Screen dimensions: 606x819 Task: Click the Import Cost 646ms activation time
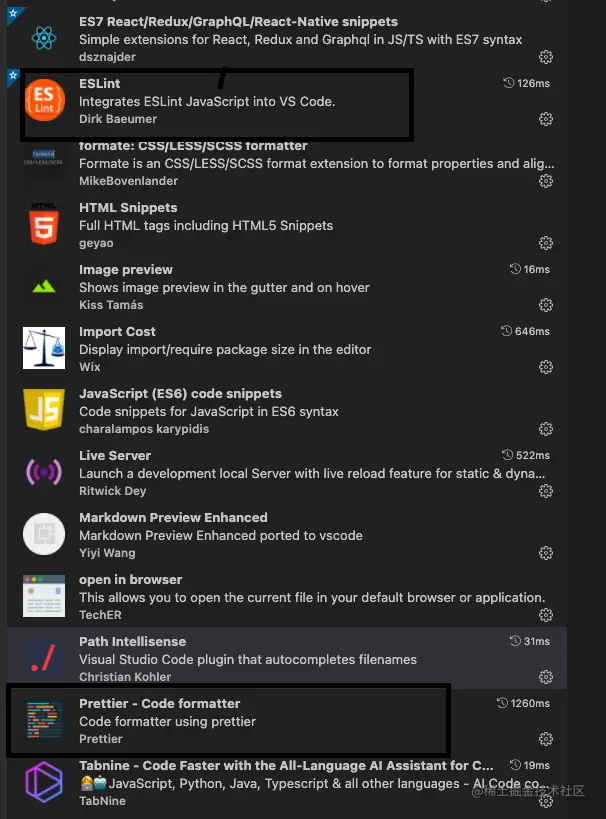(x=525, y=331)
